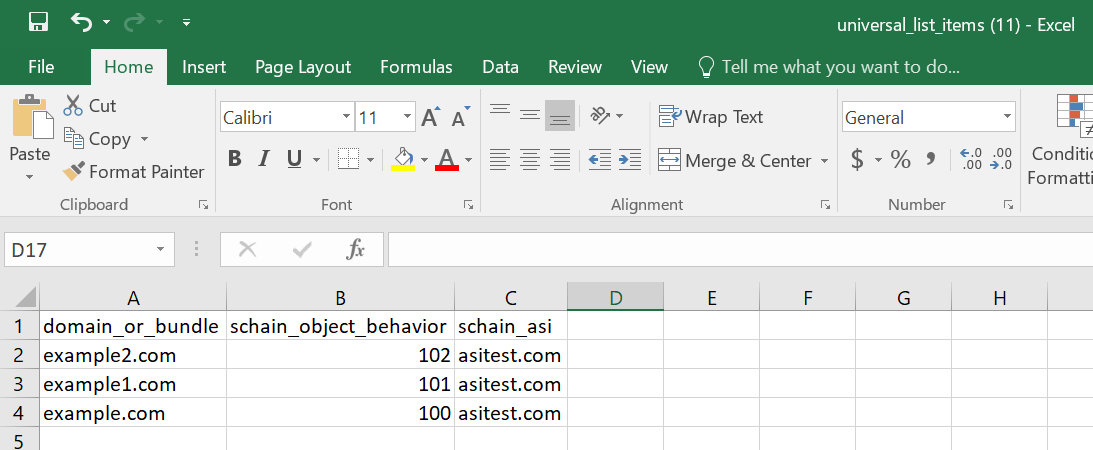Select cell A2 containing example2.com
The height and width of the screenshot is (450, 1093).
[132, 355]
